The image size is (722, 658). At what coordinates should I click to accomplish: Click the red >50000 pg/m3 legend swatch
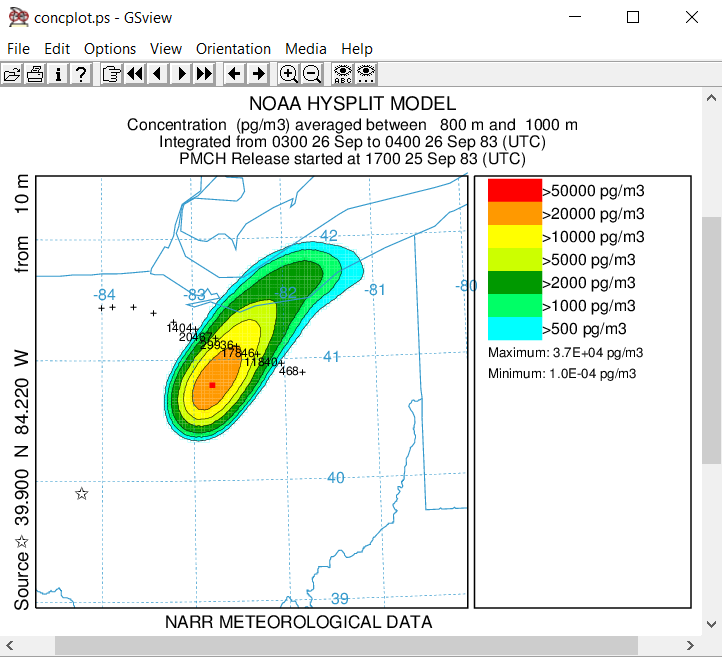[x=514, y=190]
